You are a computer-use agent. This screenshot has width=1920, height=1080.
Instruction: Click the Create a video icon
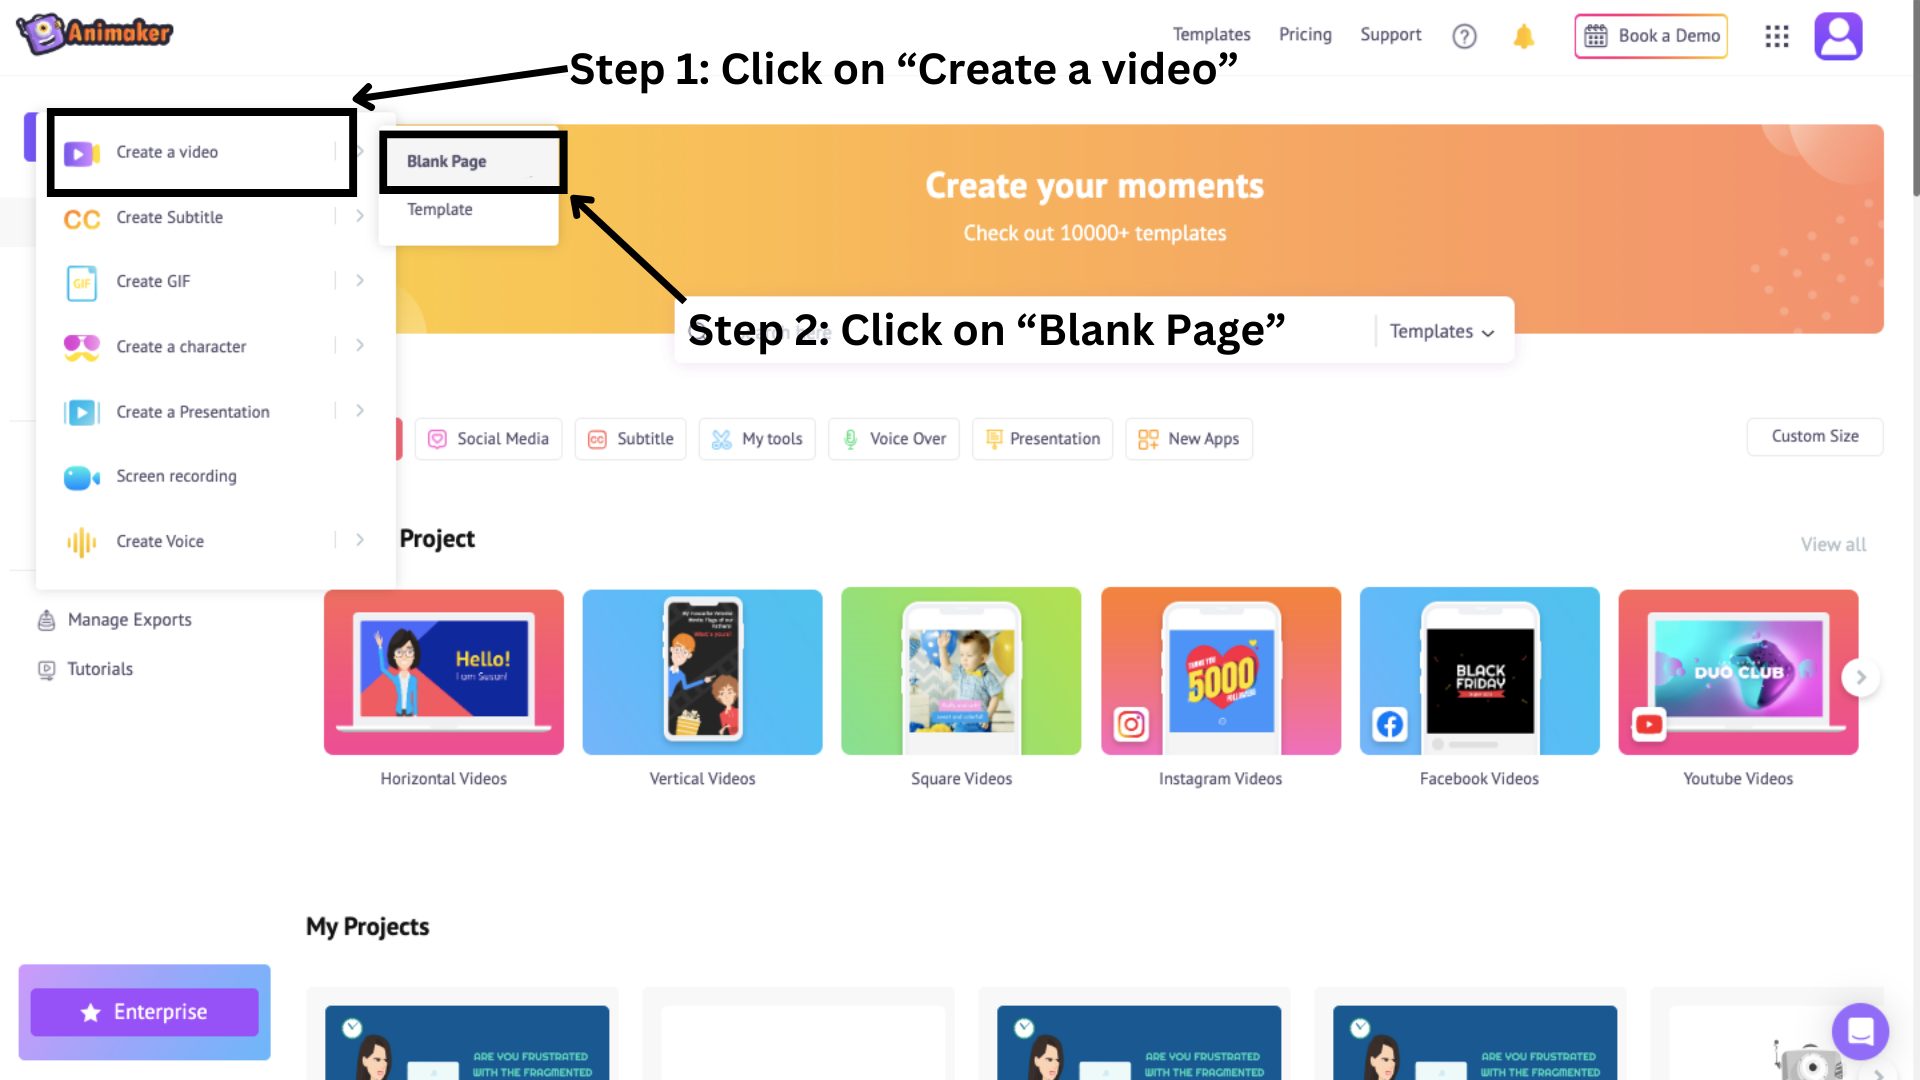(x=82, y=152)
